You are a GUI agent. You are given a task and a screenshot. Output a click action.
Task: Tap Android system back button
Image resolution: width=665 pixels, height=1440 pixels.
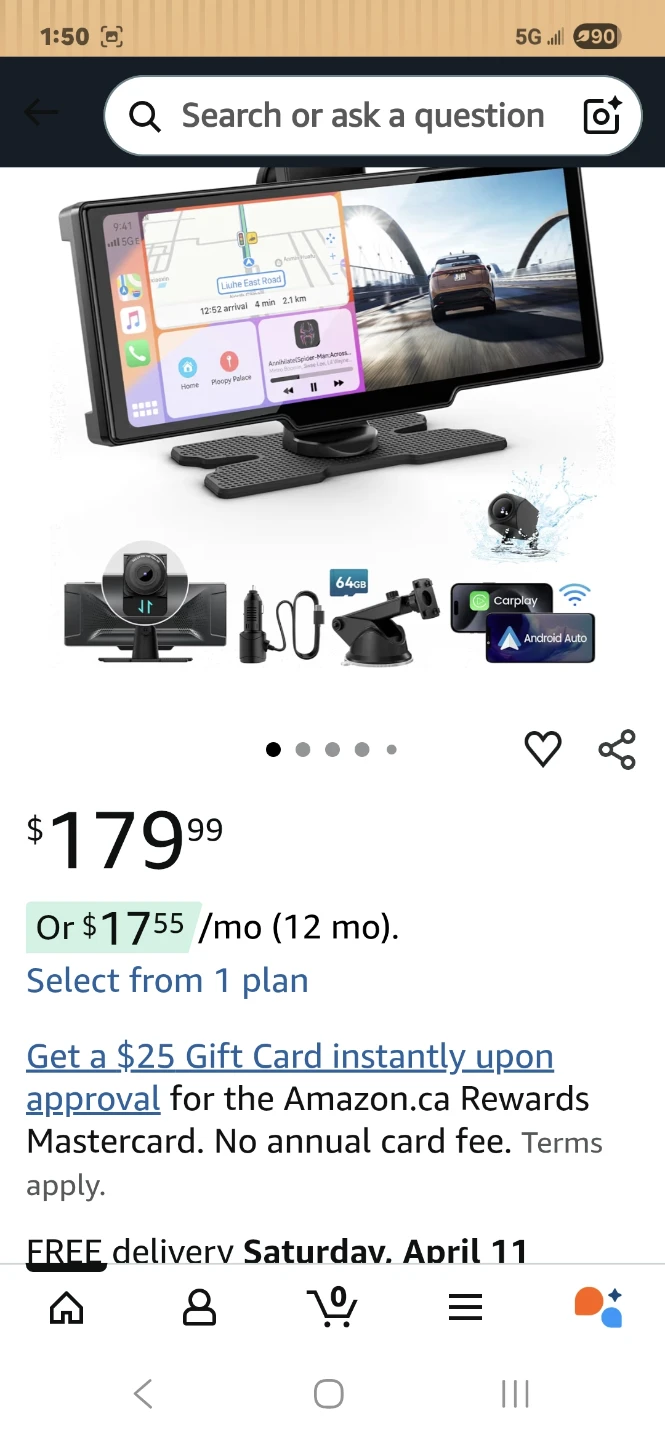[x=143, y=1393]
